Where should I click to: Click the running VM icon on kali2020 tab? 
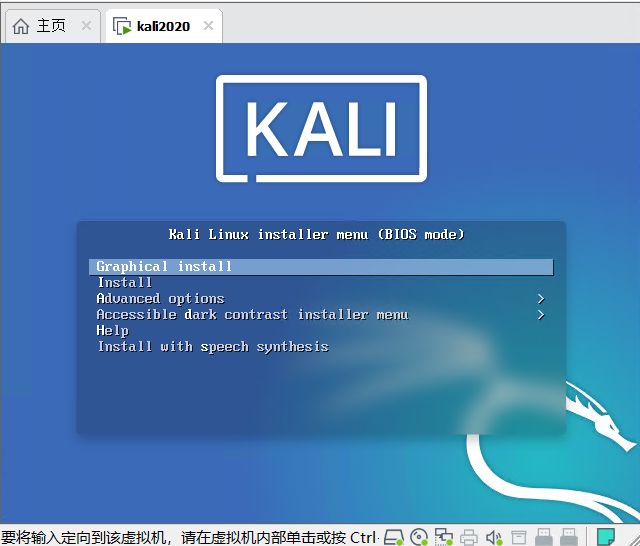coord(122,27)
